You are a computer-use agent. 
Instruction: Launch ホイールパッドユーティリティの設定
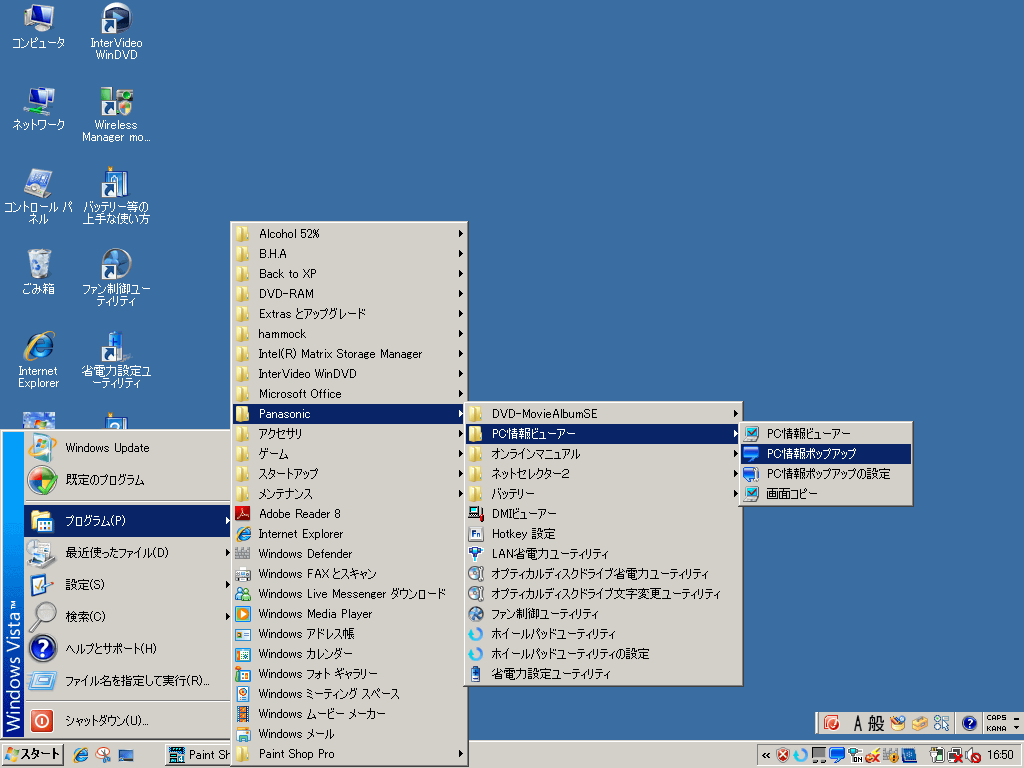coord(603,654)
